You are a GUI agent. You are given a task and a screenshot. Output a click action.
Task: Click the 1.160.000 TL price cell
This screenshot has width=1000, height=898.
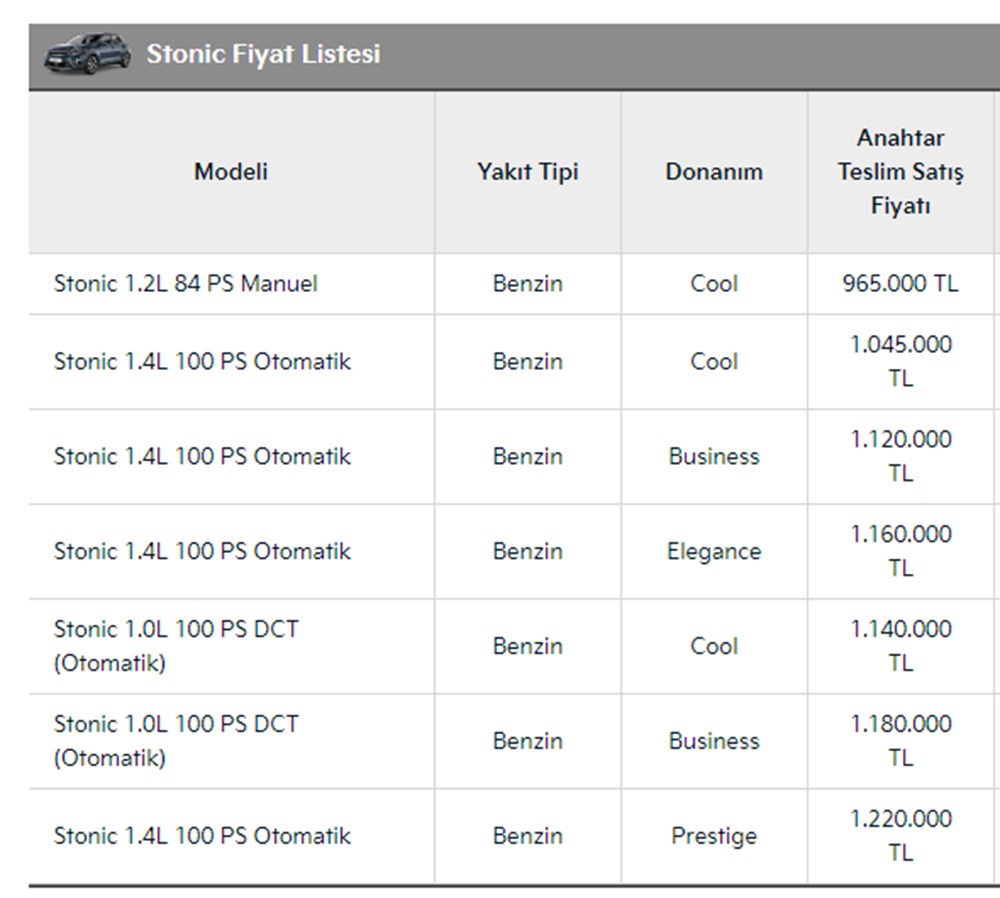pos(900,551)
